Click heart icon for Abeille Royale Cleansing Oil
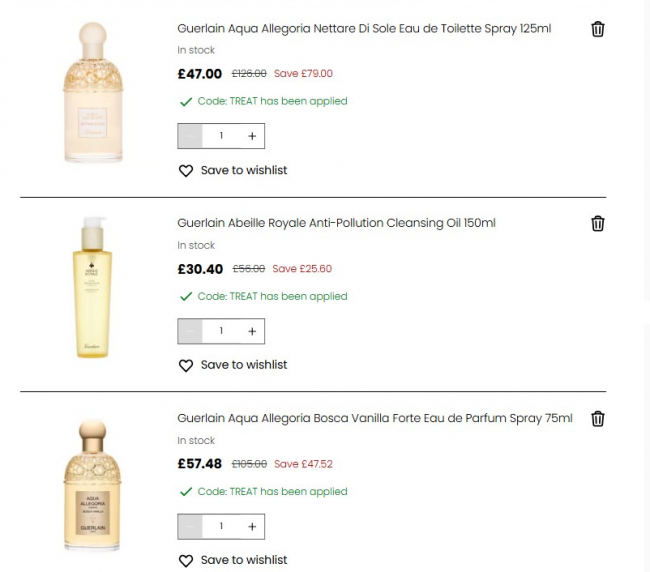650x572 pixels. pos(185,366)
